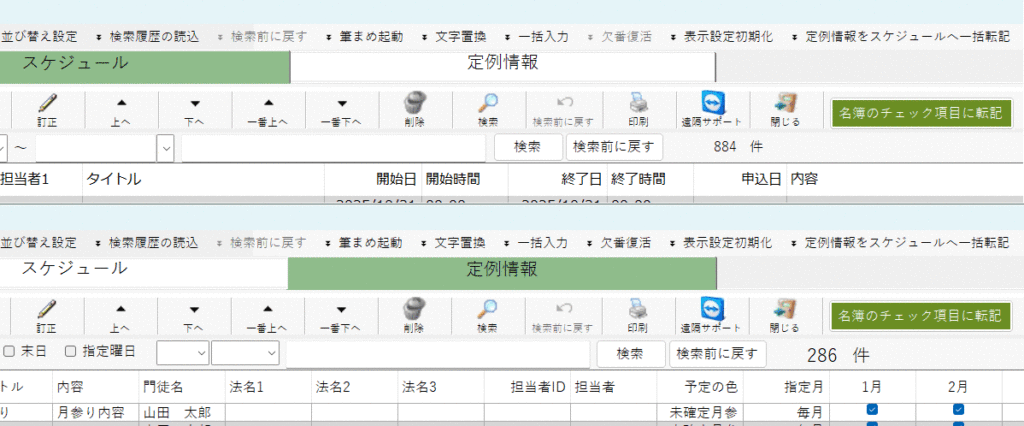Screen dimensions: 1024x426
Task: Toggle the 末日 checkbox
Action: 9,352
